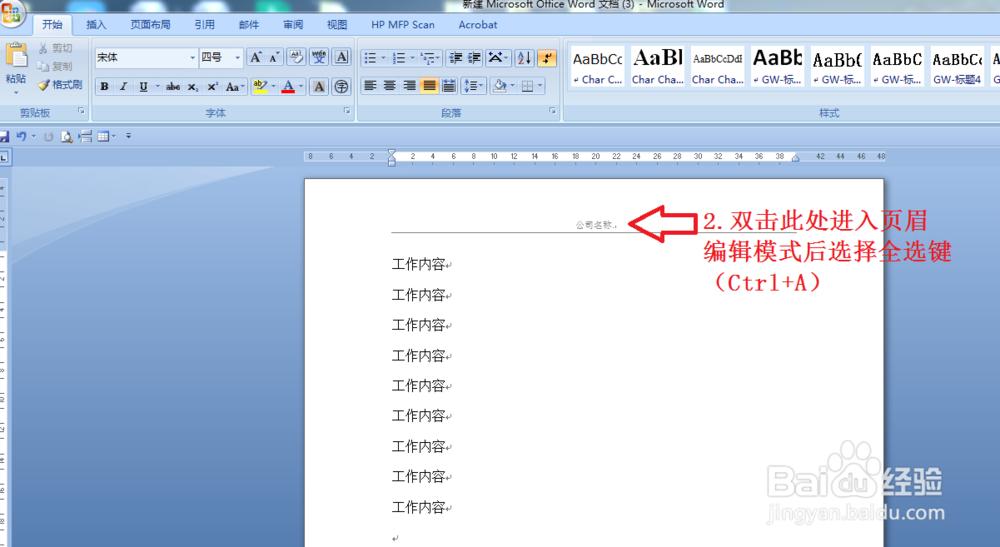1000x547 pixels.
Task: Click the Bullets list icon
Action: 370,59
